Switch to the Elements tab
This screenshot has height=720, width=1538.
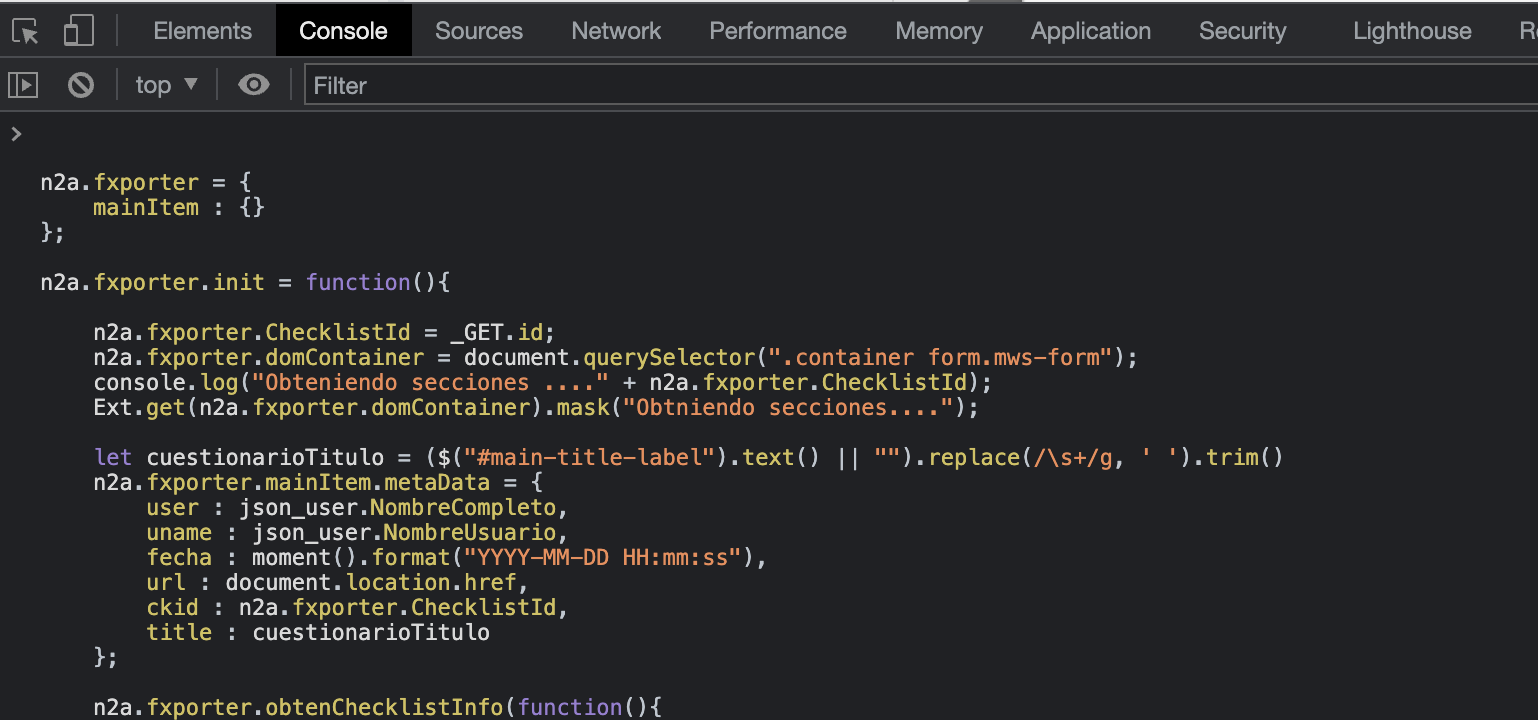click(203, 31)
